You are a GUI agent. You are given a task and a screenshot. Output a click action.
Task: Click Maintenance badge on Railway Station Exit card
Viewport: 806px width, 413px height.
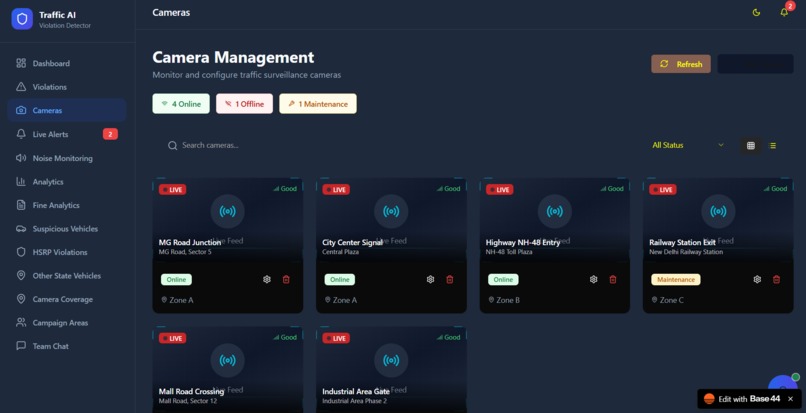(676, 280)
